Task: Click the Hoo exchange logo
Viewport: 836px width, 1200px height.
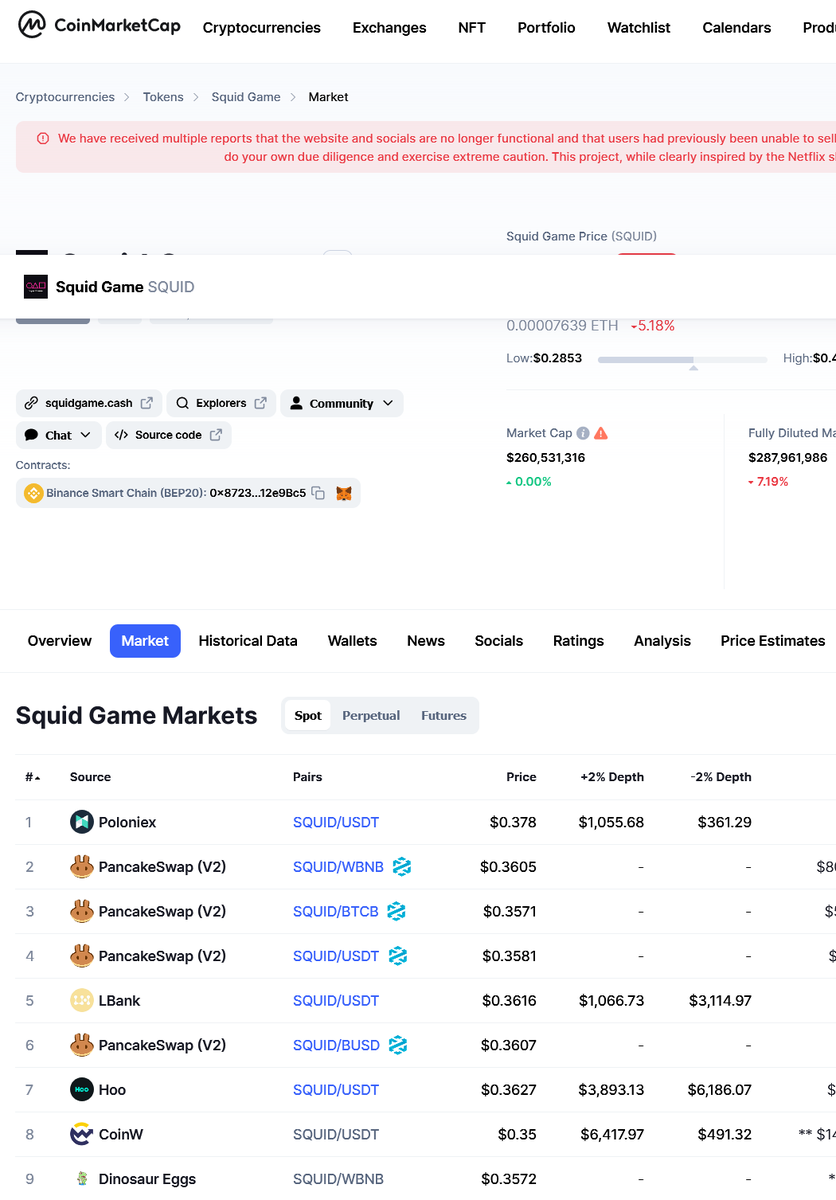Action: click(x=82, y=1090)
